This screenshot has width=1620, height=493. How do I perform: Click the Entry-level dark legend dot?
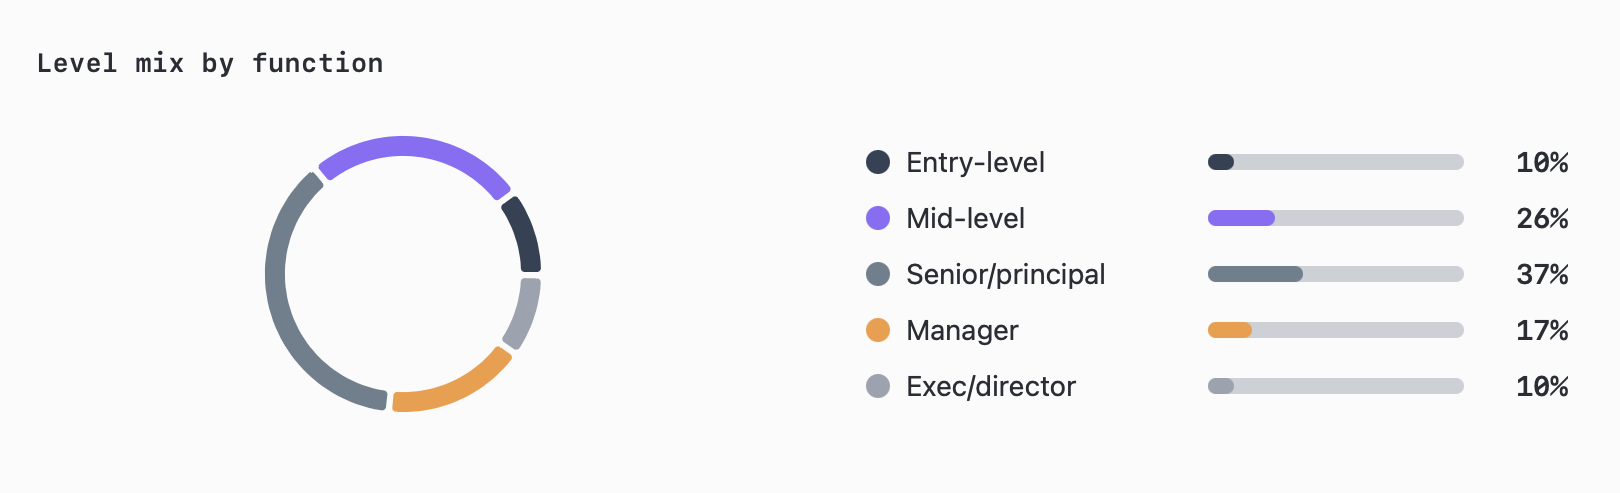pyautogui.click(x=878, y=162)
